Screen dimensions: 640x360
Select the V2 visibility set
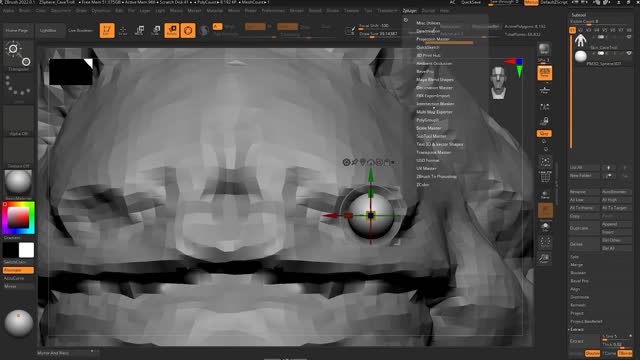tap(580, 30)
